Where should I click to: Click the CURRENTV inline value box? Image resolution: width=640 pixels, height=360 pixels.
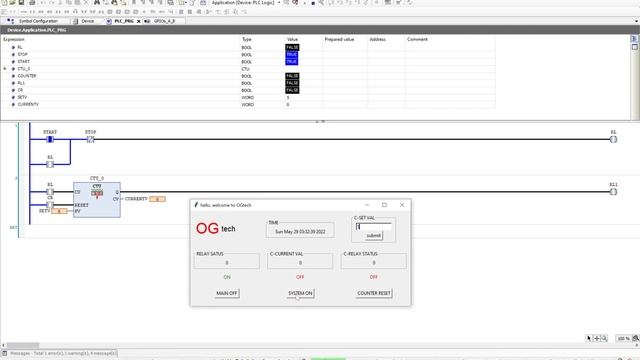coord(158,199)
